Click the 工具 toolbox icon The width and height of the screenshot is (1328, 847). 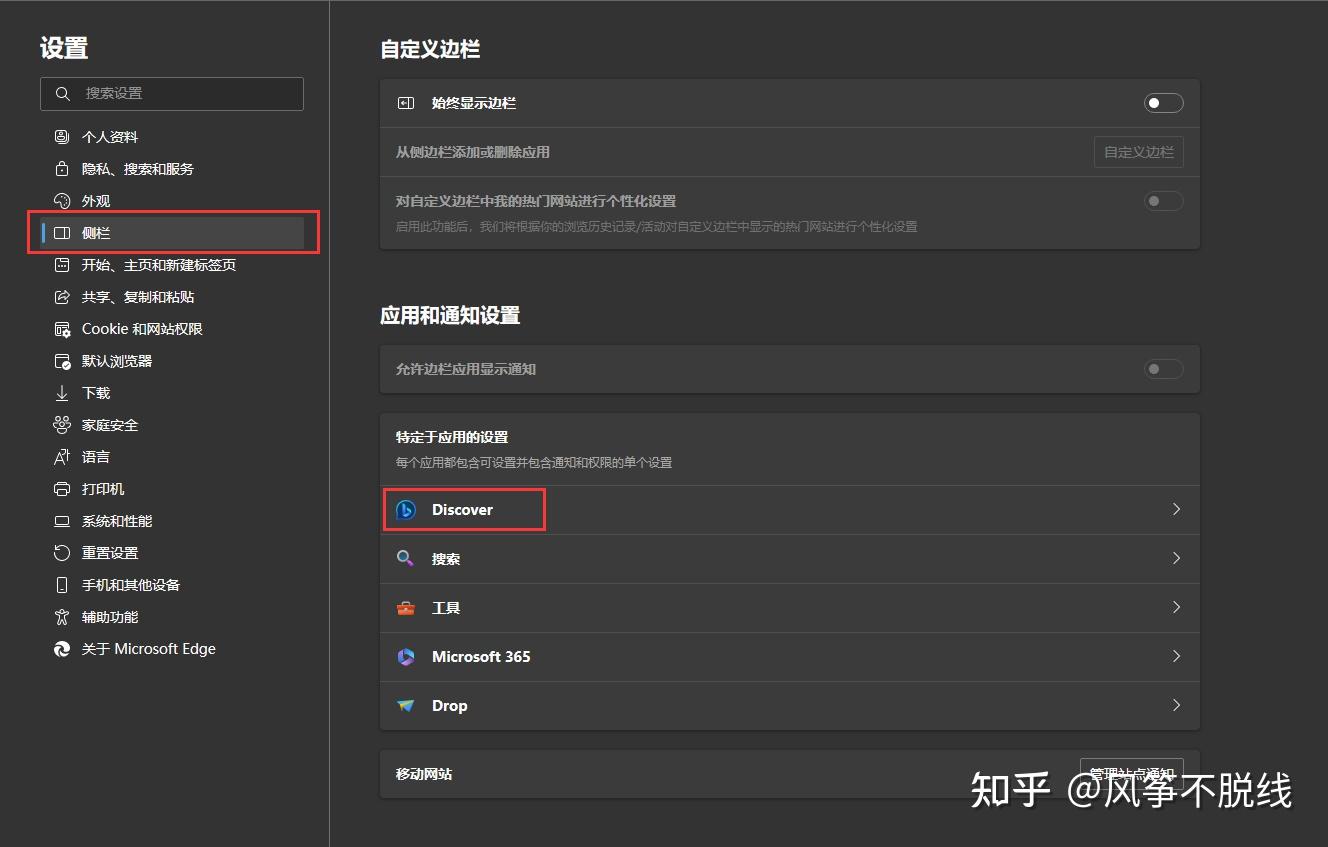click(x=405, y=607)
